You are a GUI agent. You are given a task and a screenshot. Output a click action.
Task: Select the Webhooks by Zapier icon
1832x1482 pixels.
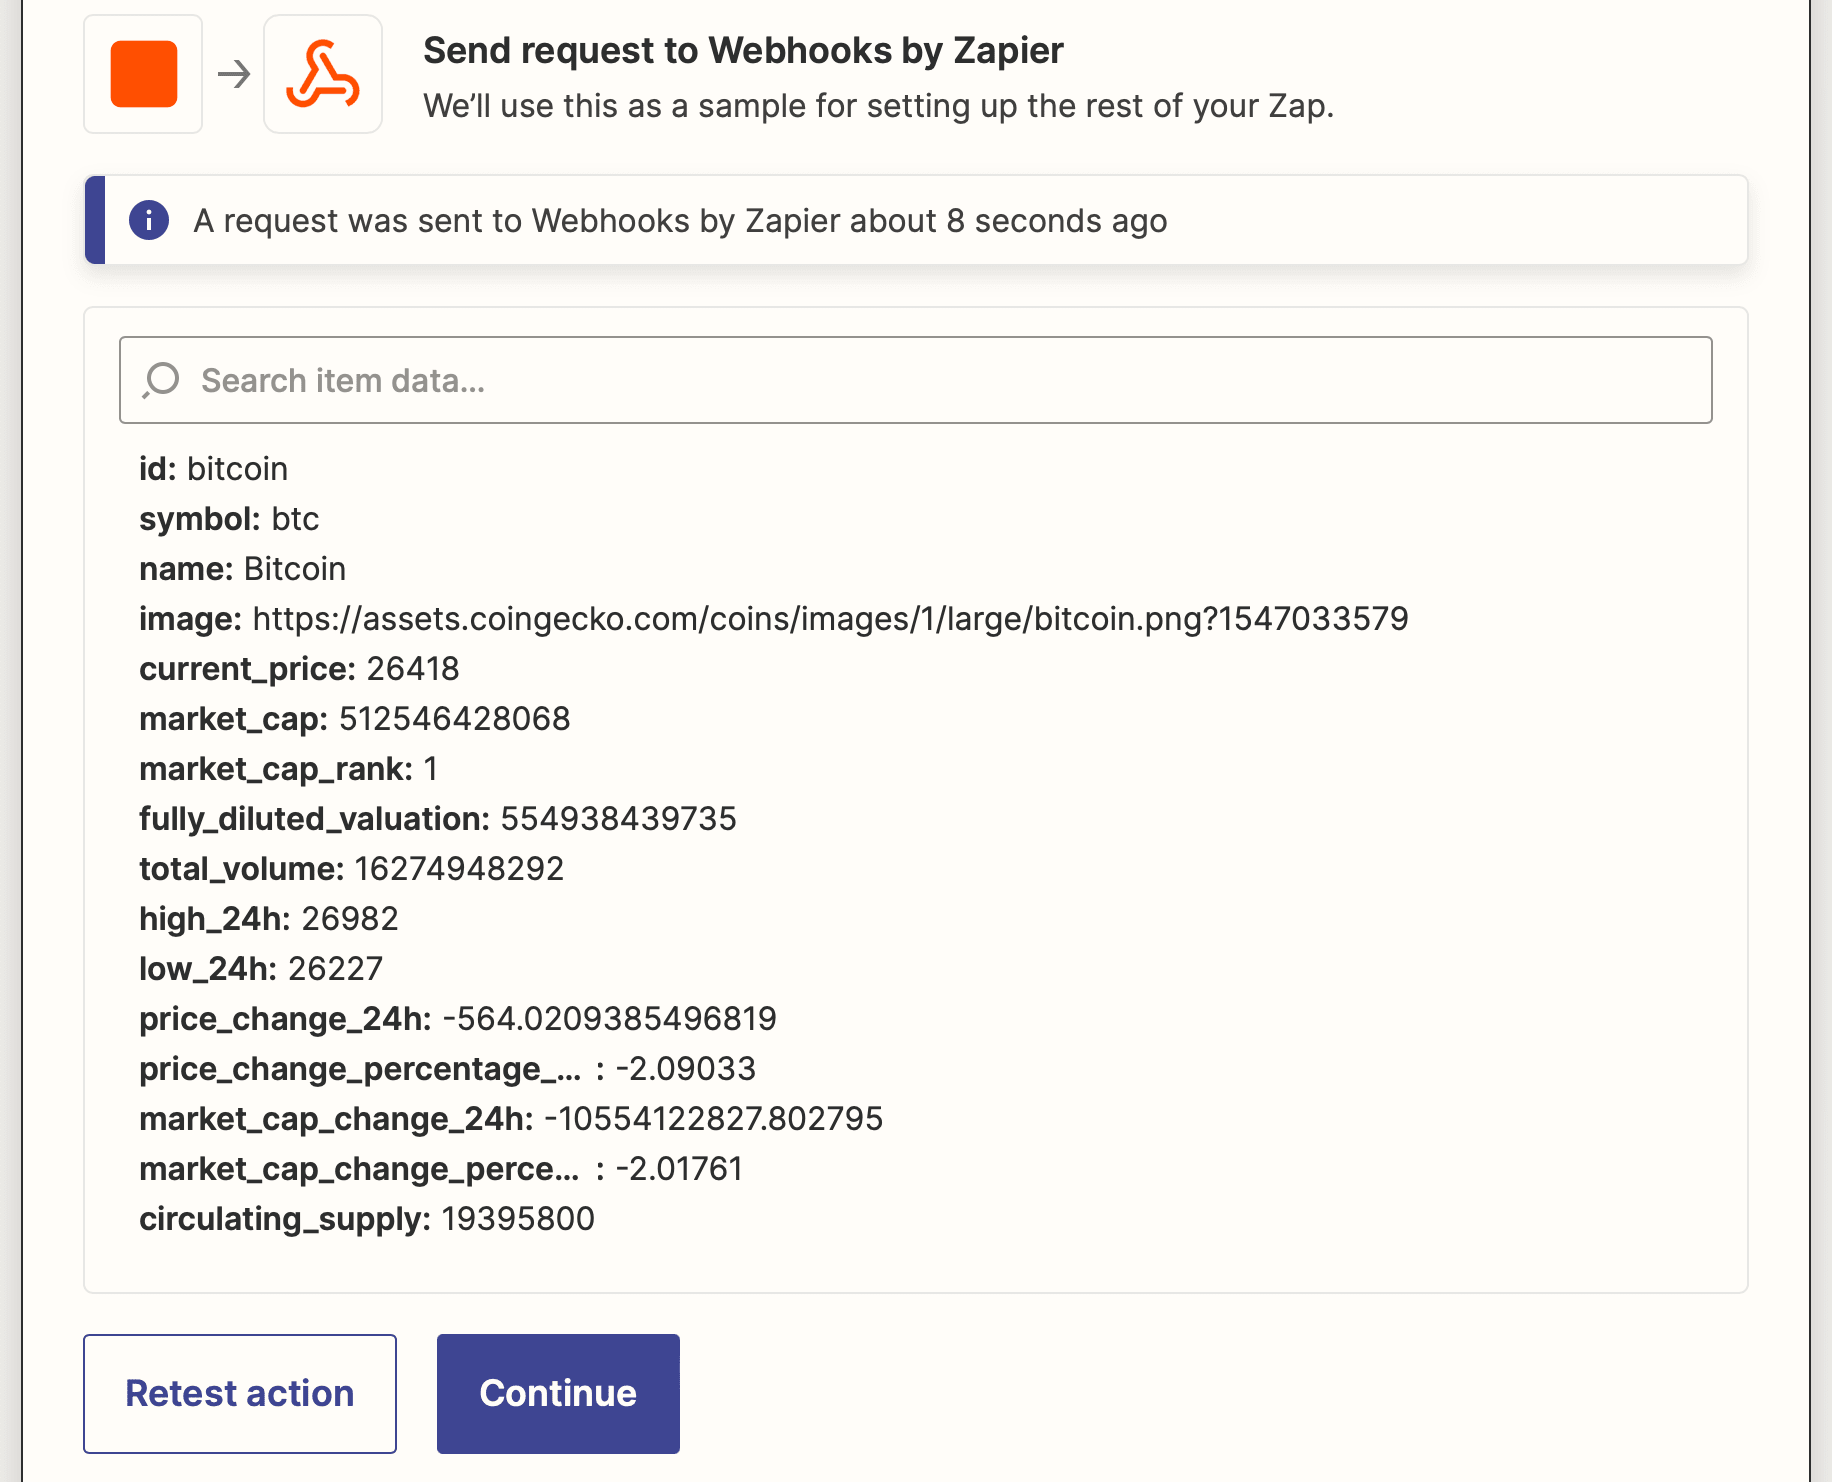point(322,73)
